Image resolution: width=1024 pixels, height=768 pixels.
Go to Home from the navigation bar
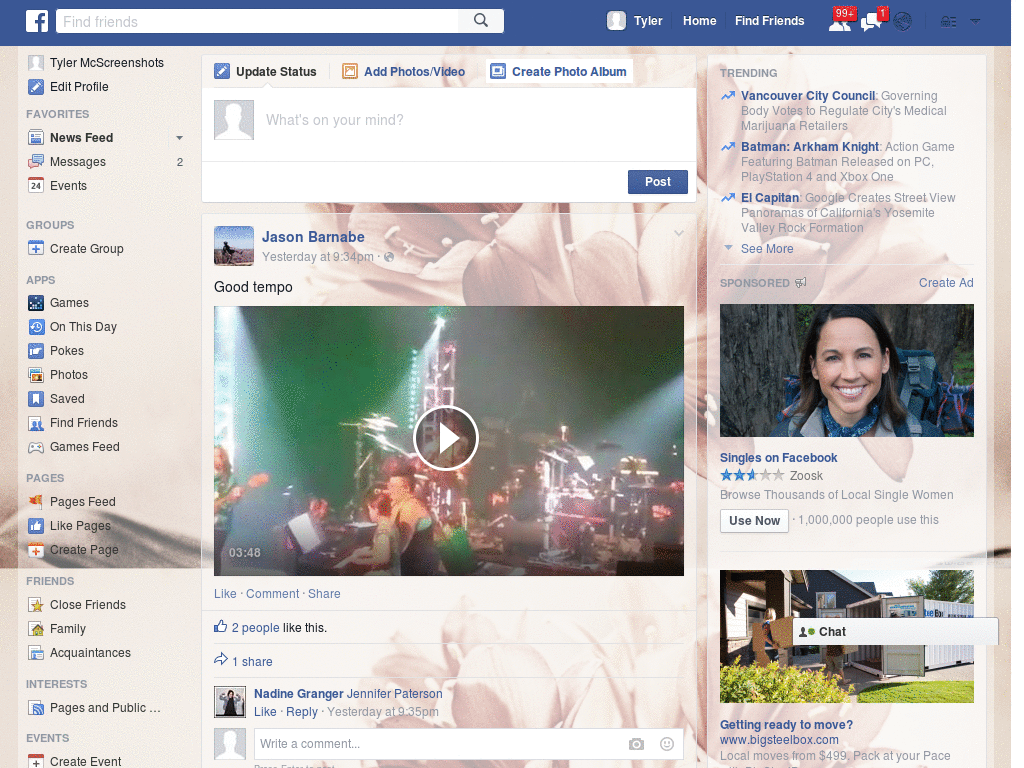point(699,20)
